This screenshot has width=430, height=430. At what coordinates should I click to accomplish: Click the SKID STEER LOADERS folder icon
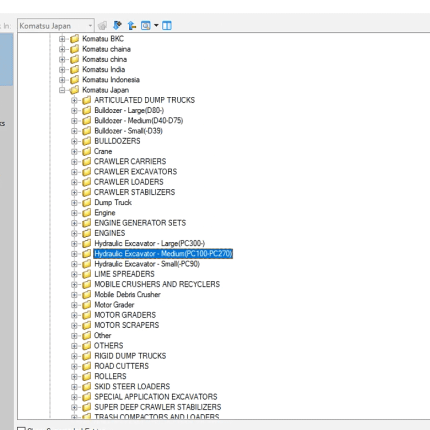point(87,387)
